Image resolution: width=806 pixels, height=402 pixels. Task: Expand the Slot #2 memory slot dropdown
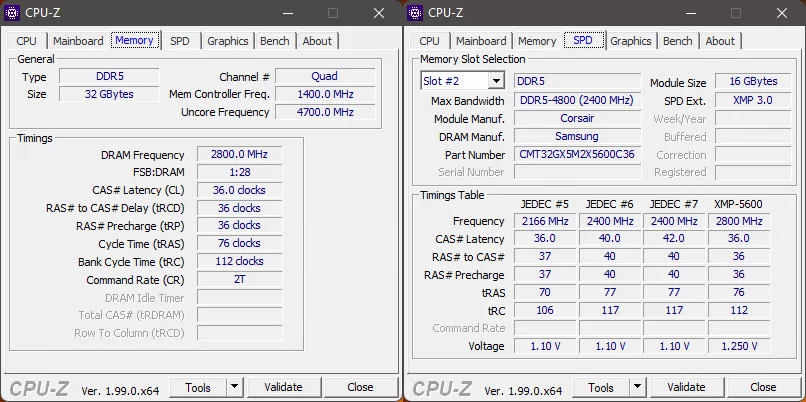[496, 81]
